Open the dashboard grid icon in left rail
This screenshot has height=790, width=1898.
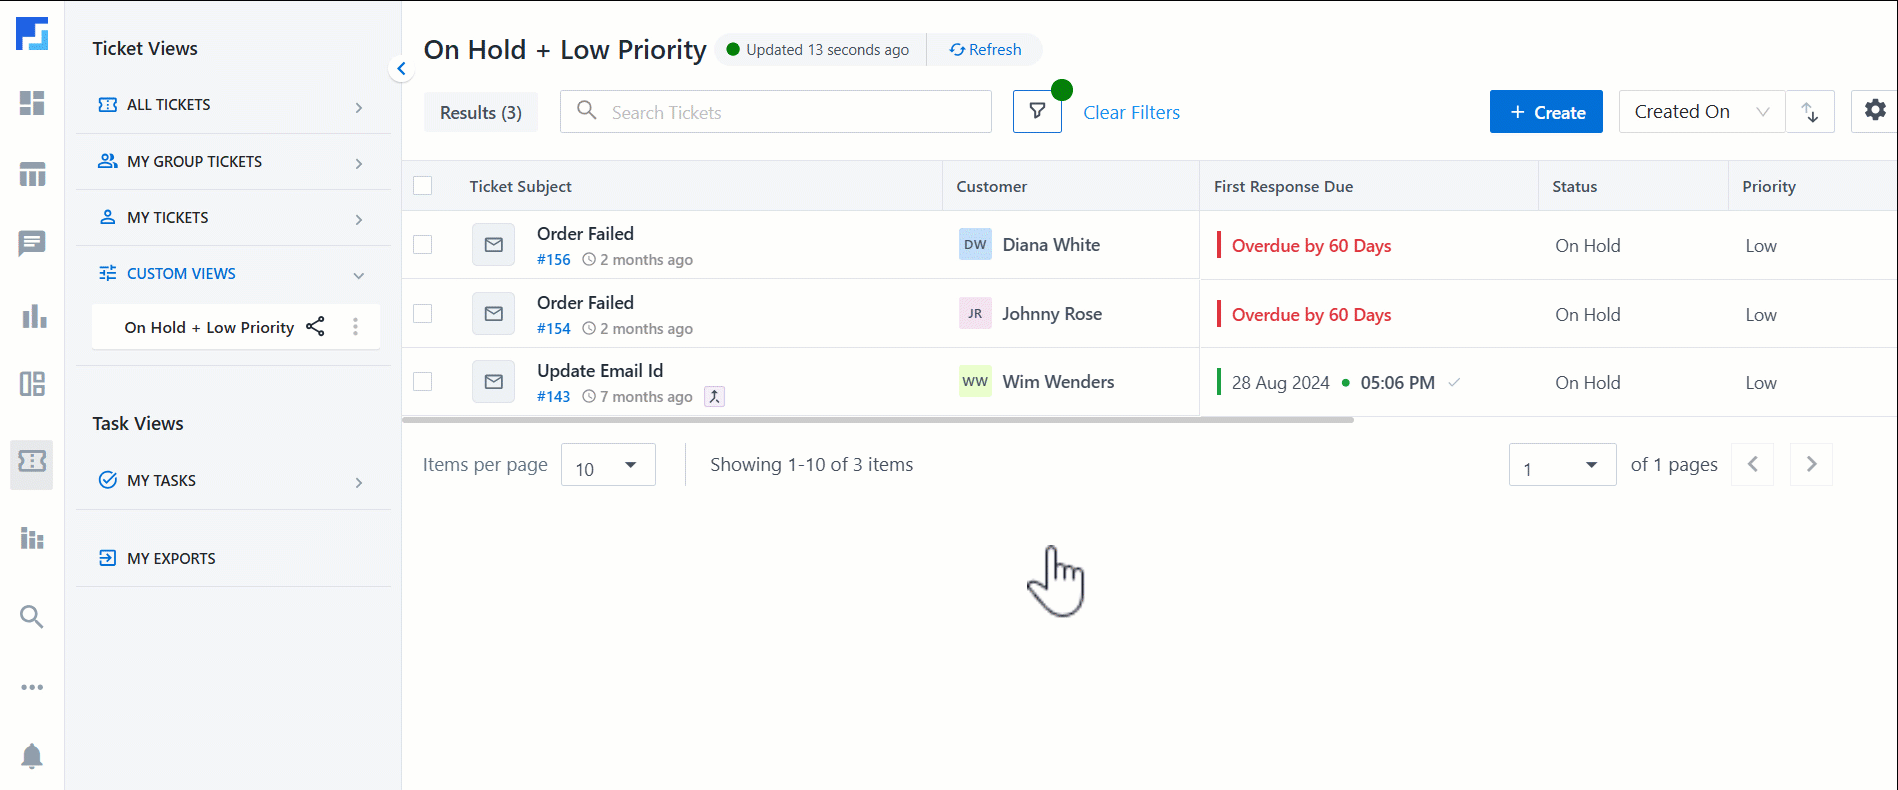(32, 103)
